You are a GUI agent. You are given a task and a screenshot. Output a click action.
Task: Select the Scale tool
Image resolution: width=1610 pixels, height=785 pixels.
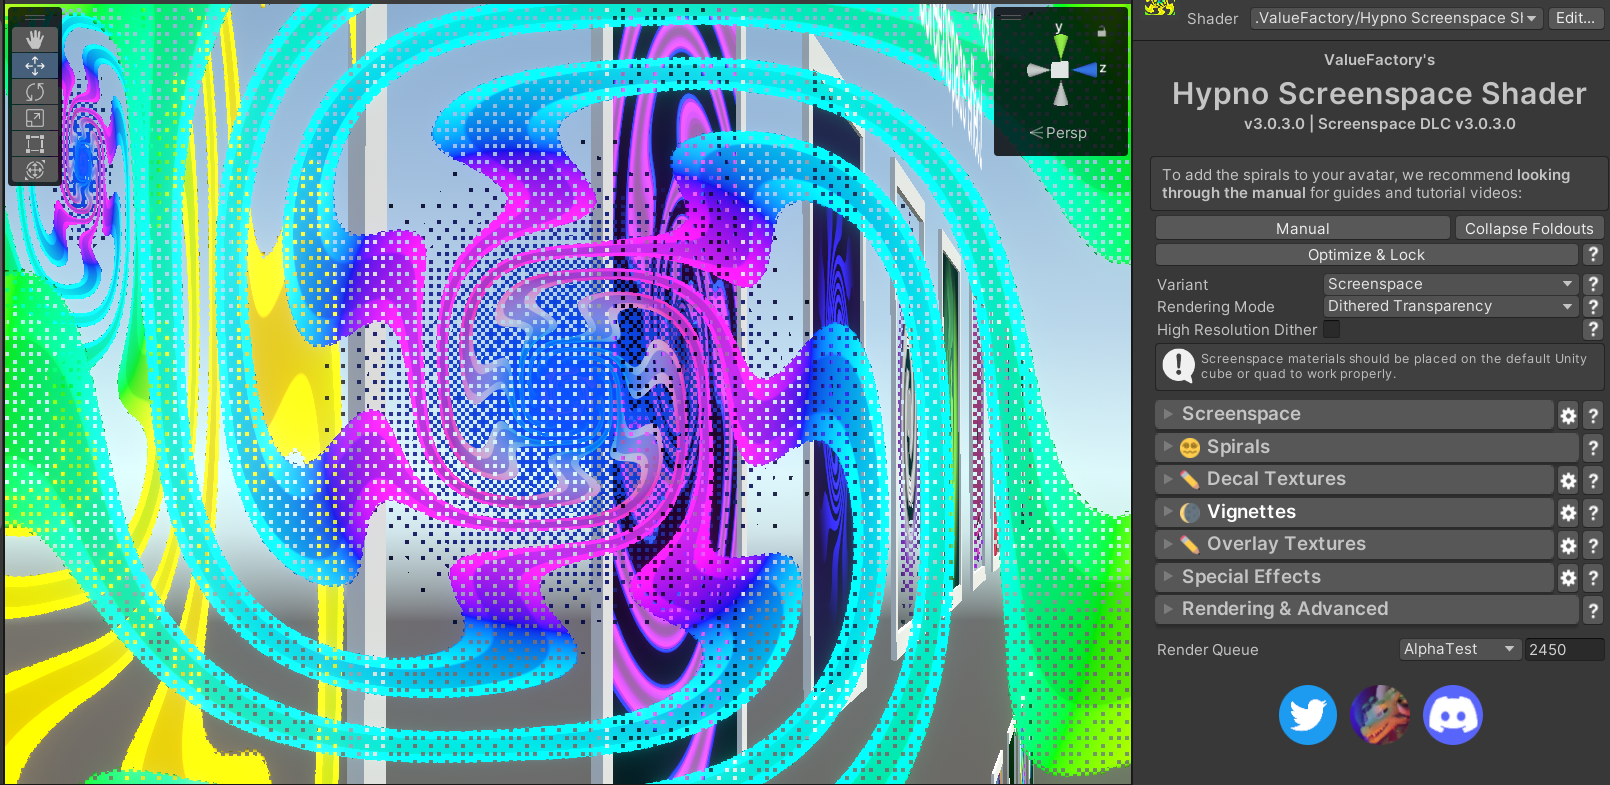35,118
